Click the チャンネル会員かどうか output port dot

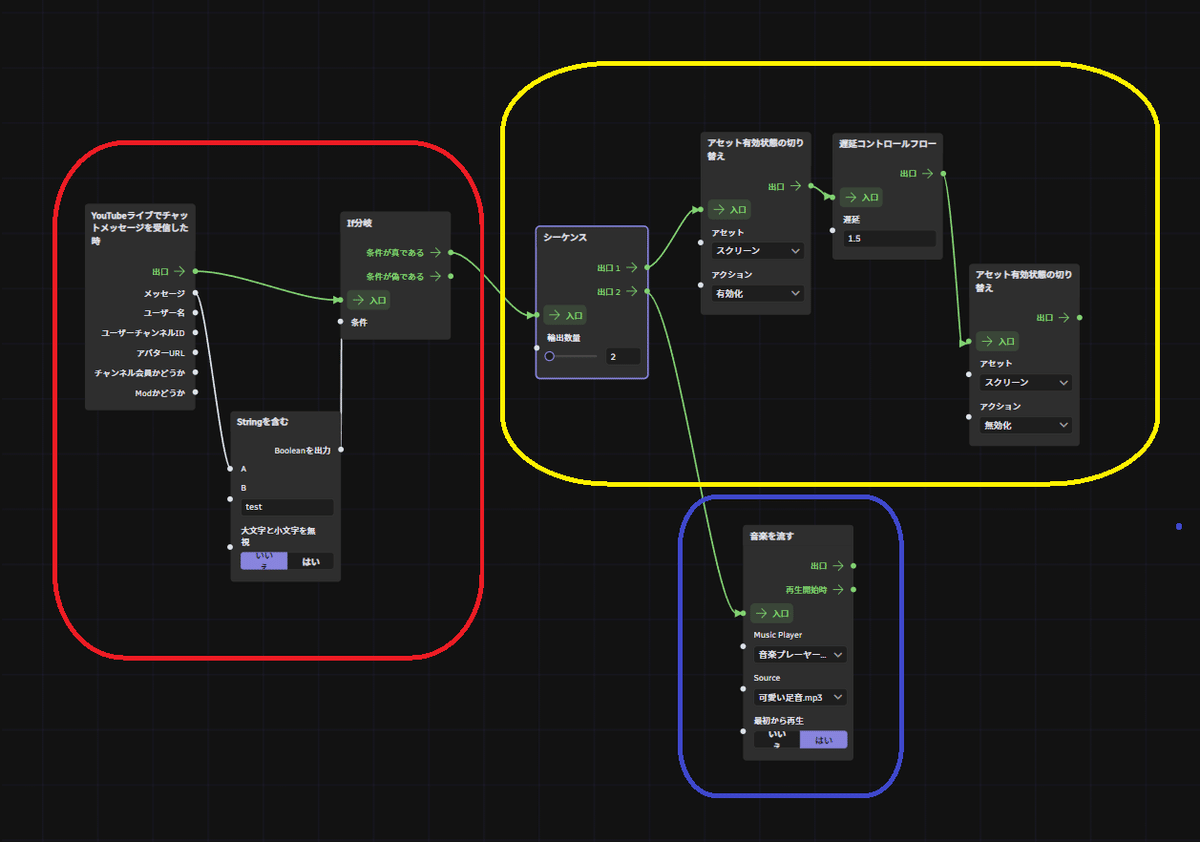195,373
